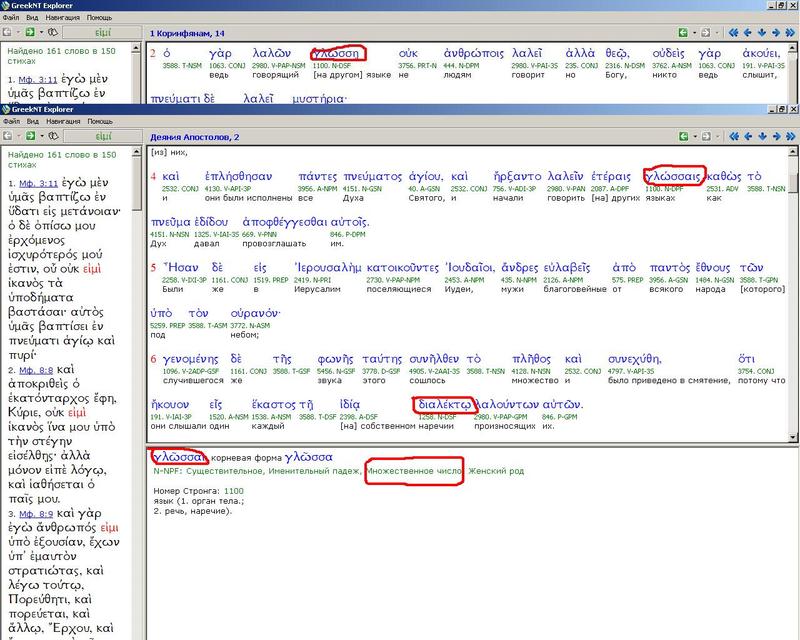Click the Greek word διαλέκτῳ in verse 6
The width and height of the screenshot is (800, 640).
[x=443, y=405]
